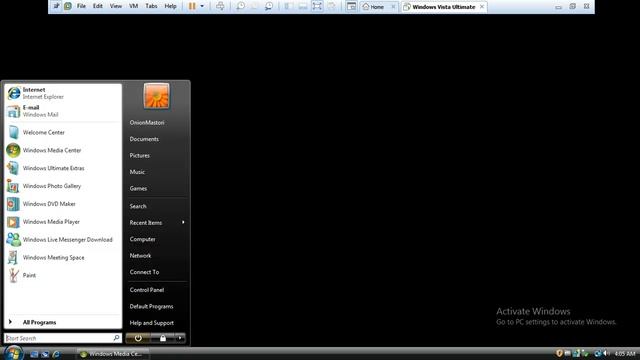Open the Welcome Center icon
640x360 pixels.
click(x=13, y=133)
